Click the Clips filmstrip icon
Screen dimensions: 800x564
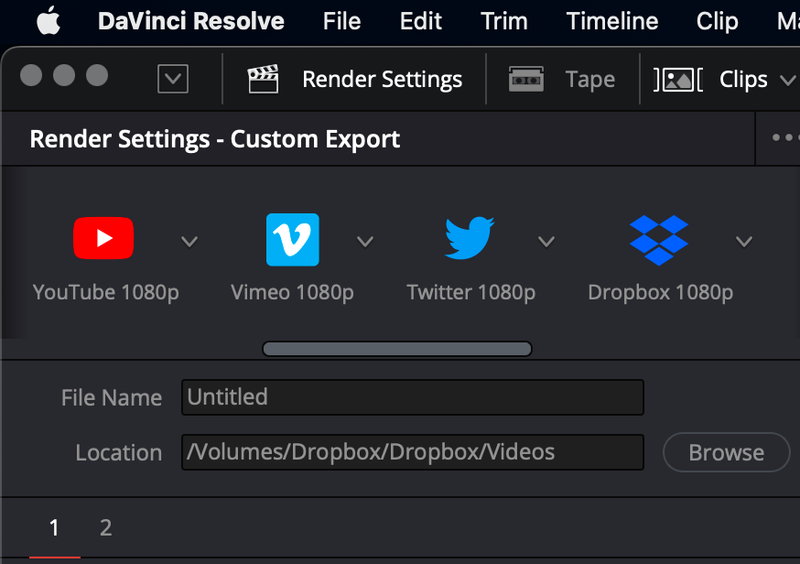pyautogui.click(x=679, y=80)
